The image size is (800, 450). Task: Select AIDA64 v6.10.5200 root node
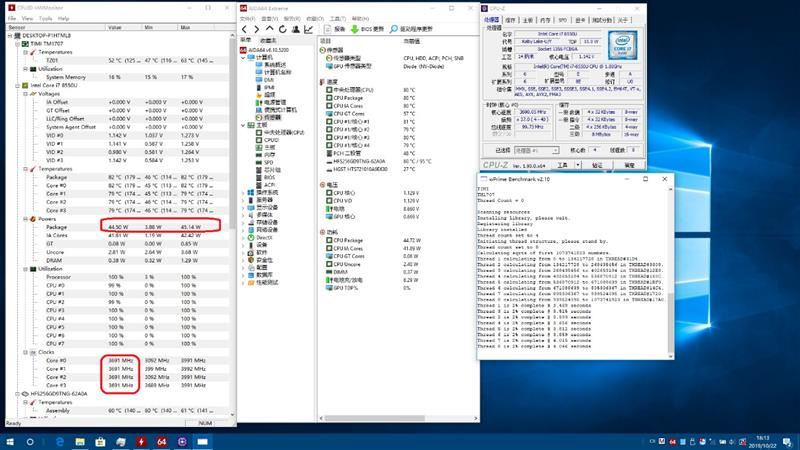[268, 50]
